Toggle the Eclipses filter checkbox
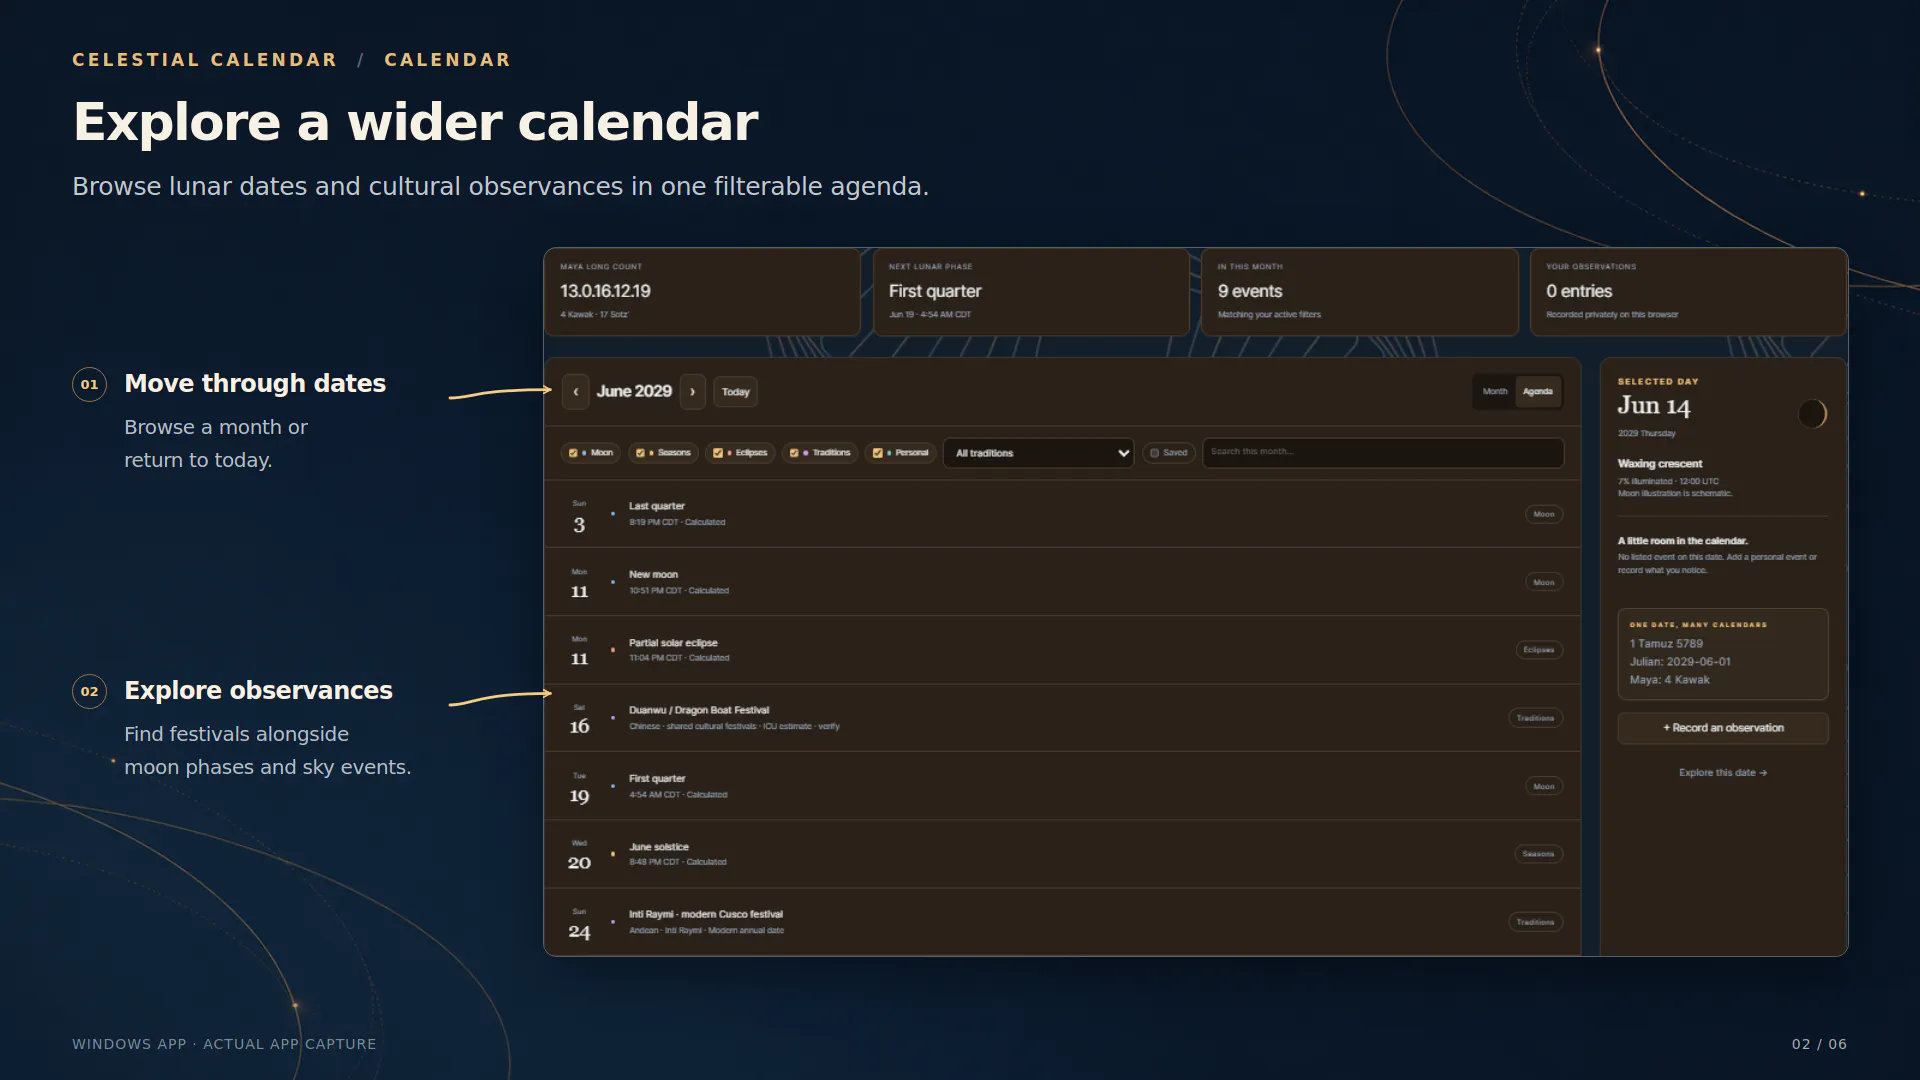 tap(718, 453)
